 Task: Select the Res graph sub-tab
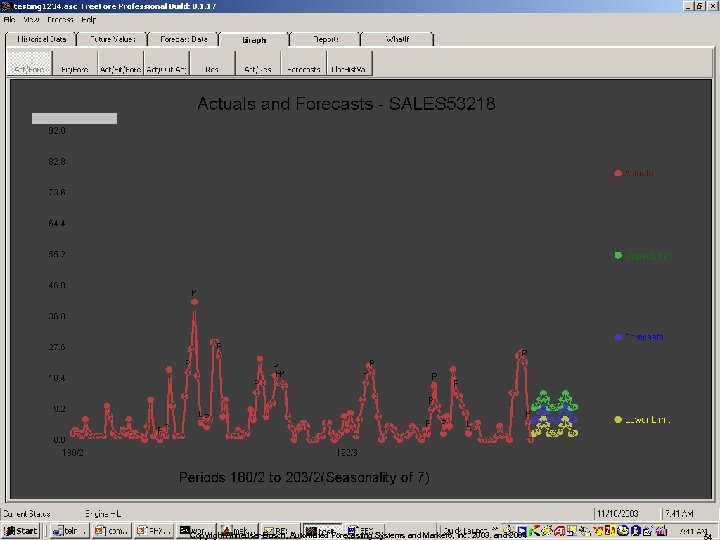pos(212,63)
